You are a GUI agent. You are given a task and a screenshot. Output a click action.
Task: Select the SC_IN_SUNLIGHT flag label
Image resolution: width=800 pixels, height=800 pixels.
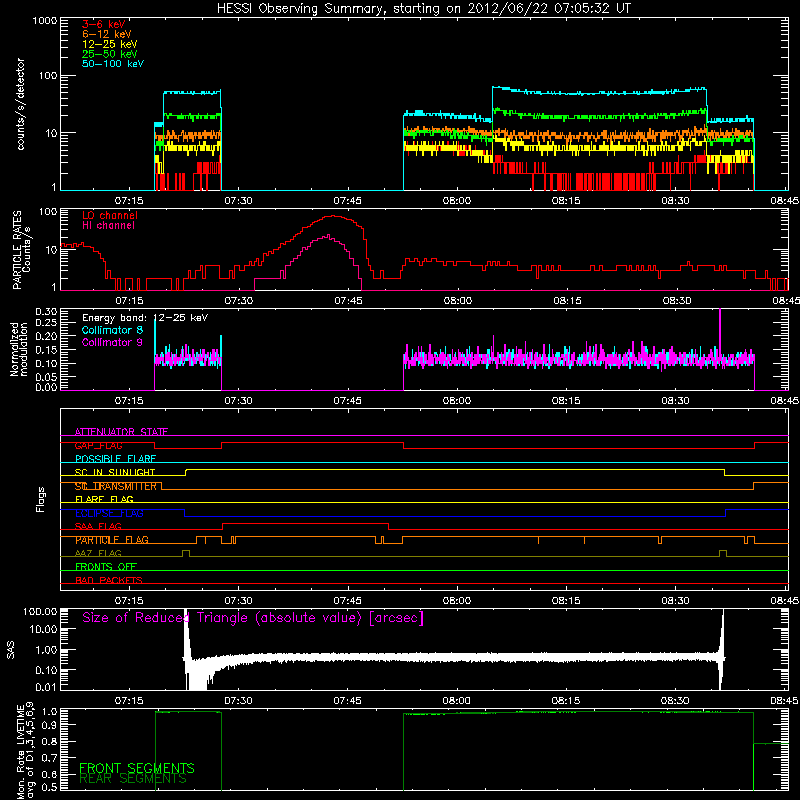point(115,472)
